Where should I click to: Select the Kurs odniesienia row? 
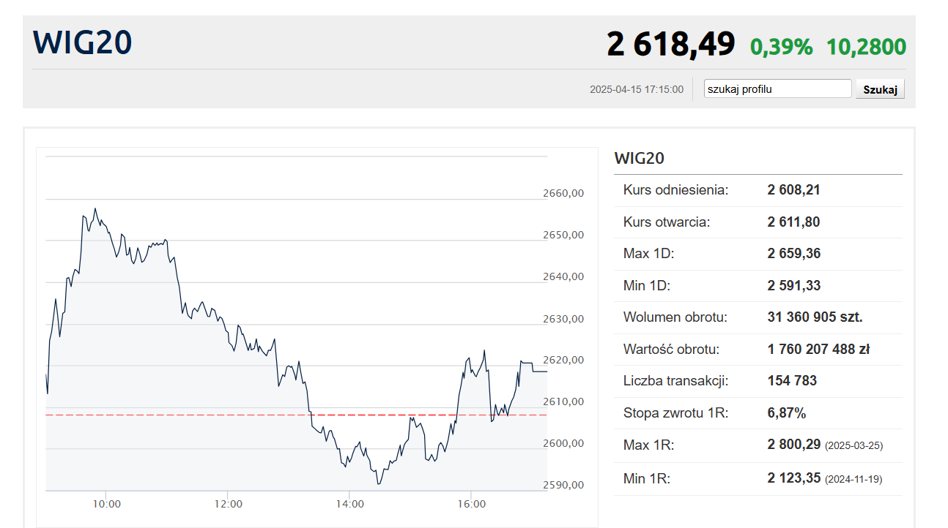click(x=757, y=190)
